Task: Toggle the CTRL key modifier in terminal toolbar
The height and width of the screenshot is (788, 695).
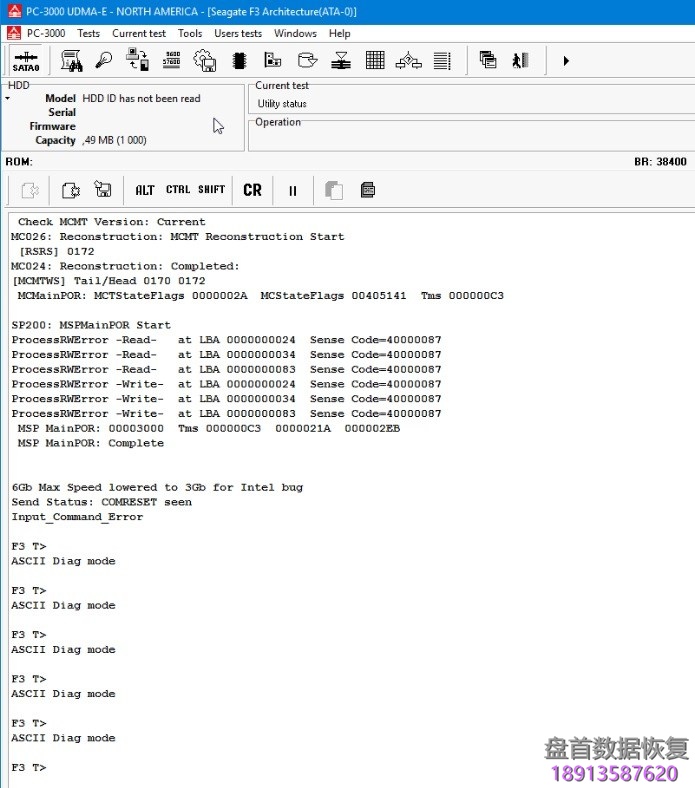Action: [178, 190]
